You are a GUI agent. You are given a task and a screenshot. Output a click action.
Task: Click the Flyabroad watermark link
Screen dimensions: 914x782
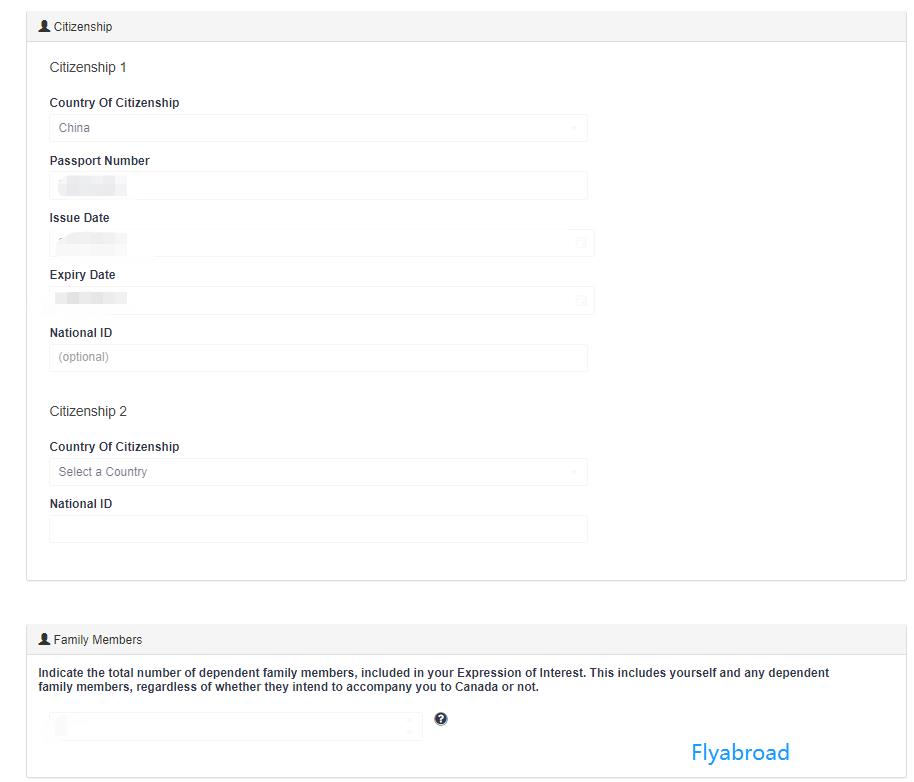coord(740,752)
